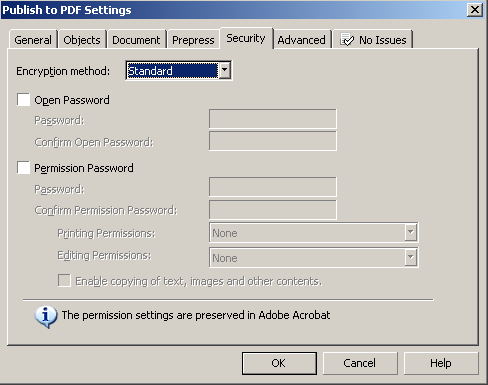Click the Confirm Permission Password field

coord(273,210)
